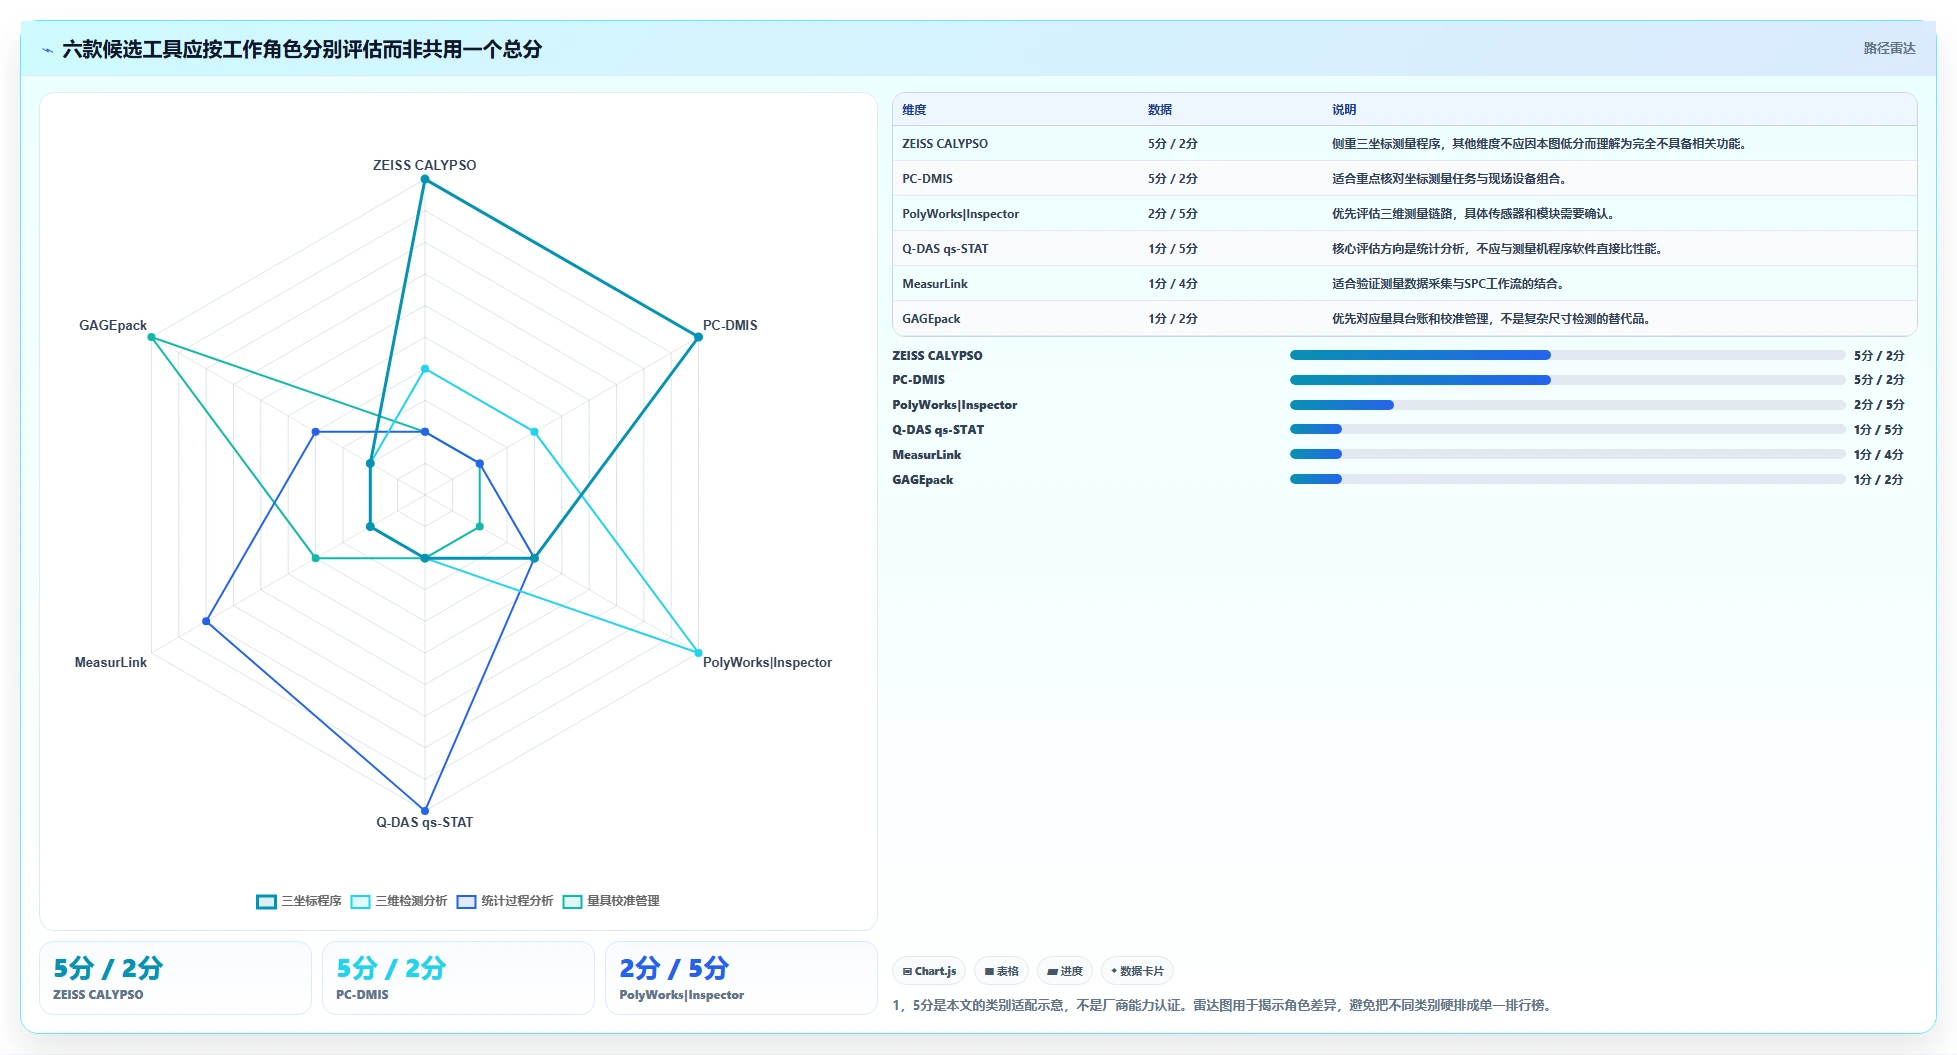
Task: Click the outer blue radar point near MeasurLink
Action: (206, 621)
